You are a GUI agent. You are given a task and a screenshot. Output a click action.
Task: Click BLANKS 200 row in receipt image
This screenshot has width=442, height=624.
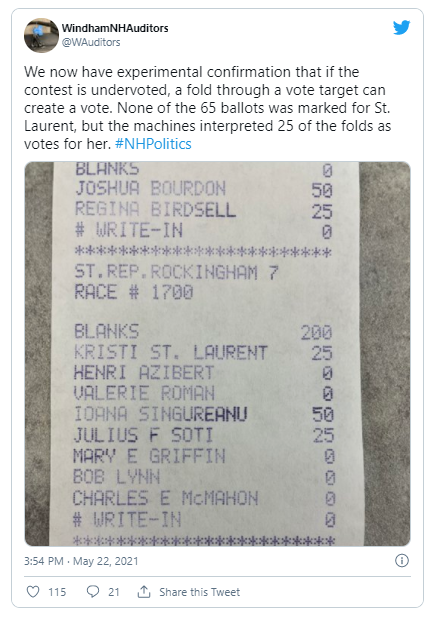click(203, 332)
